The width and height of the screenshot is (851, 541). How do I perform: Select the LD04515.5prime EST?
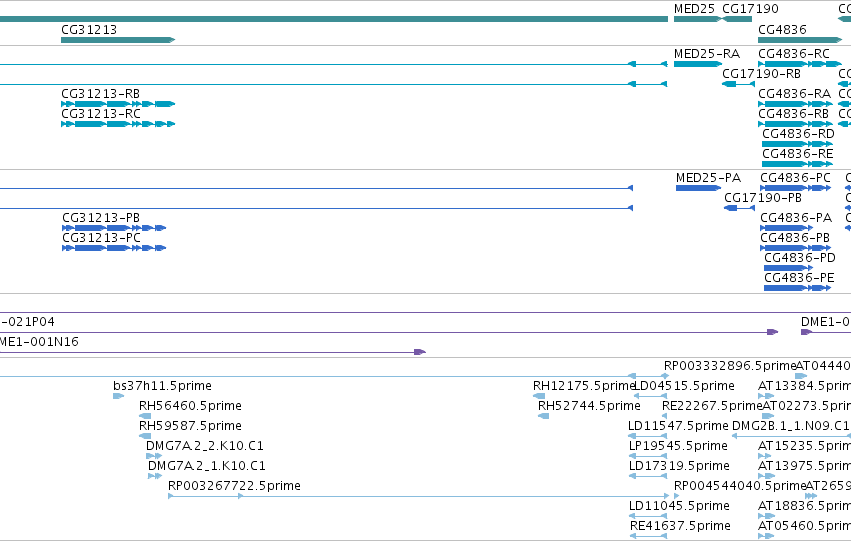pos(651,396)
